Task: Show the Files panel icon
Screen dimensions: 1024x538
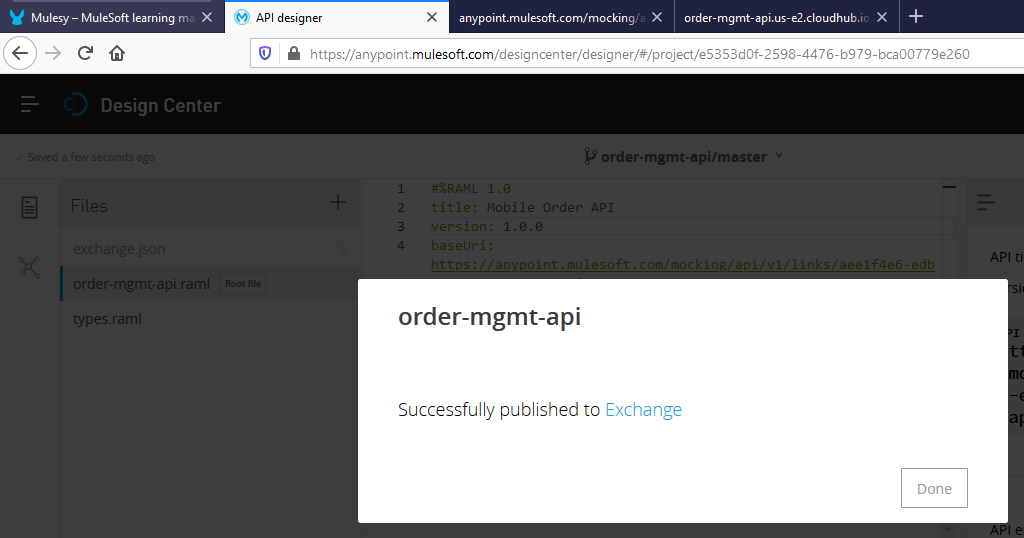Action: (x=29, y=208)
